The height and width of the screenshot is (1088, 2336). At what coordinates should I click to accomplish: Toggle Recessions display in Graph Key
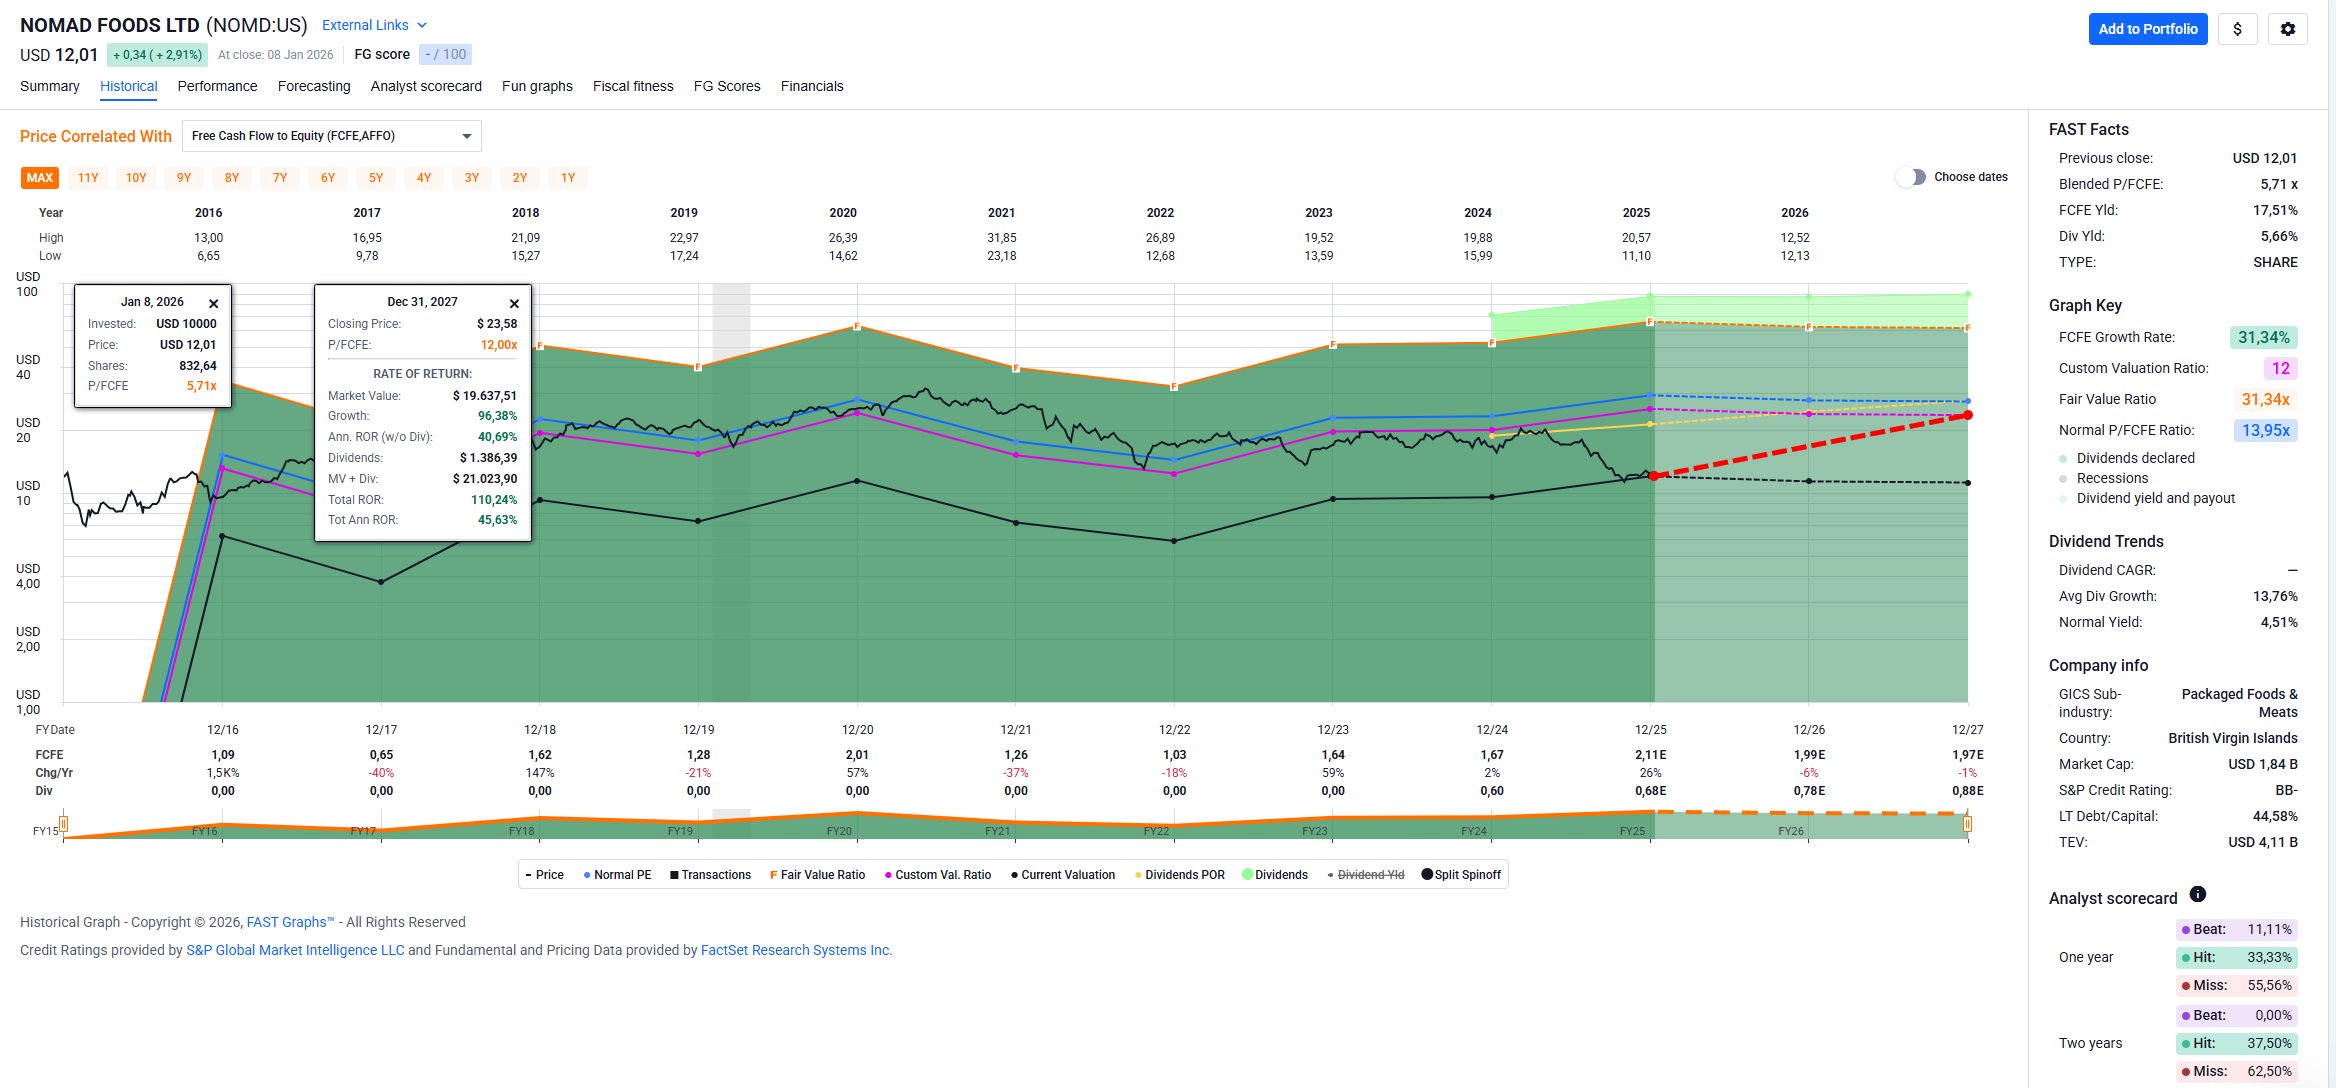[x=2111, y=478]
